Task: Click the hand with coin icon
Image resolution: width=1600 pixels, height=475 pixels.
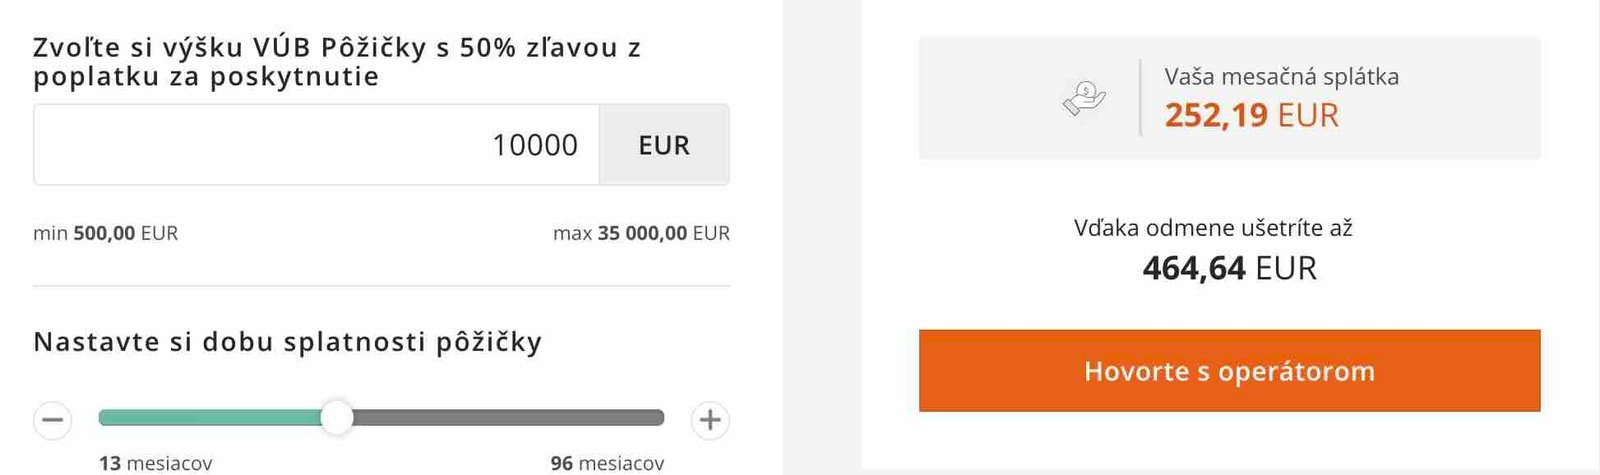Action: point(1084,98)
